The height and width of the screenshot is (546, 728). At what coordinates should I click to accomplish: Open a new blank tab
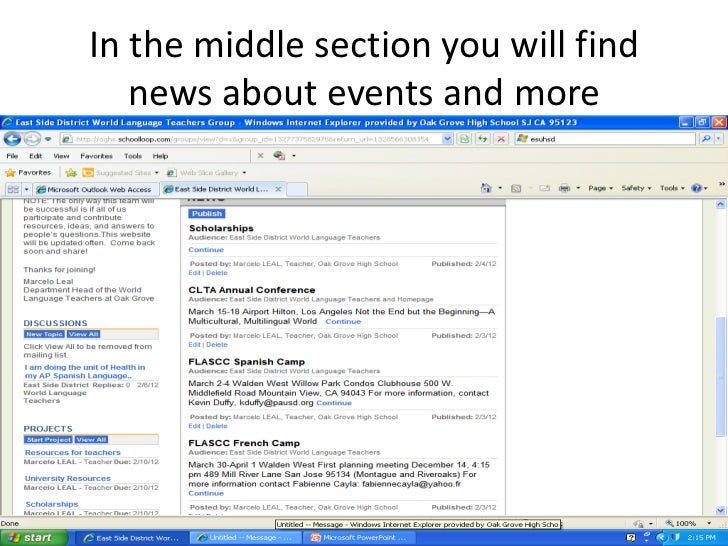[297, 189]
